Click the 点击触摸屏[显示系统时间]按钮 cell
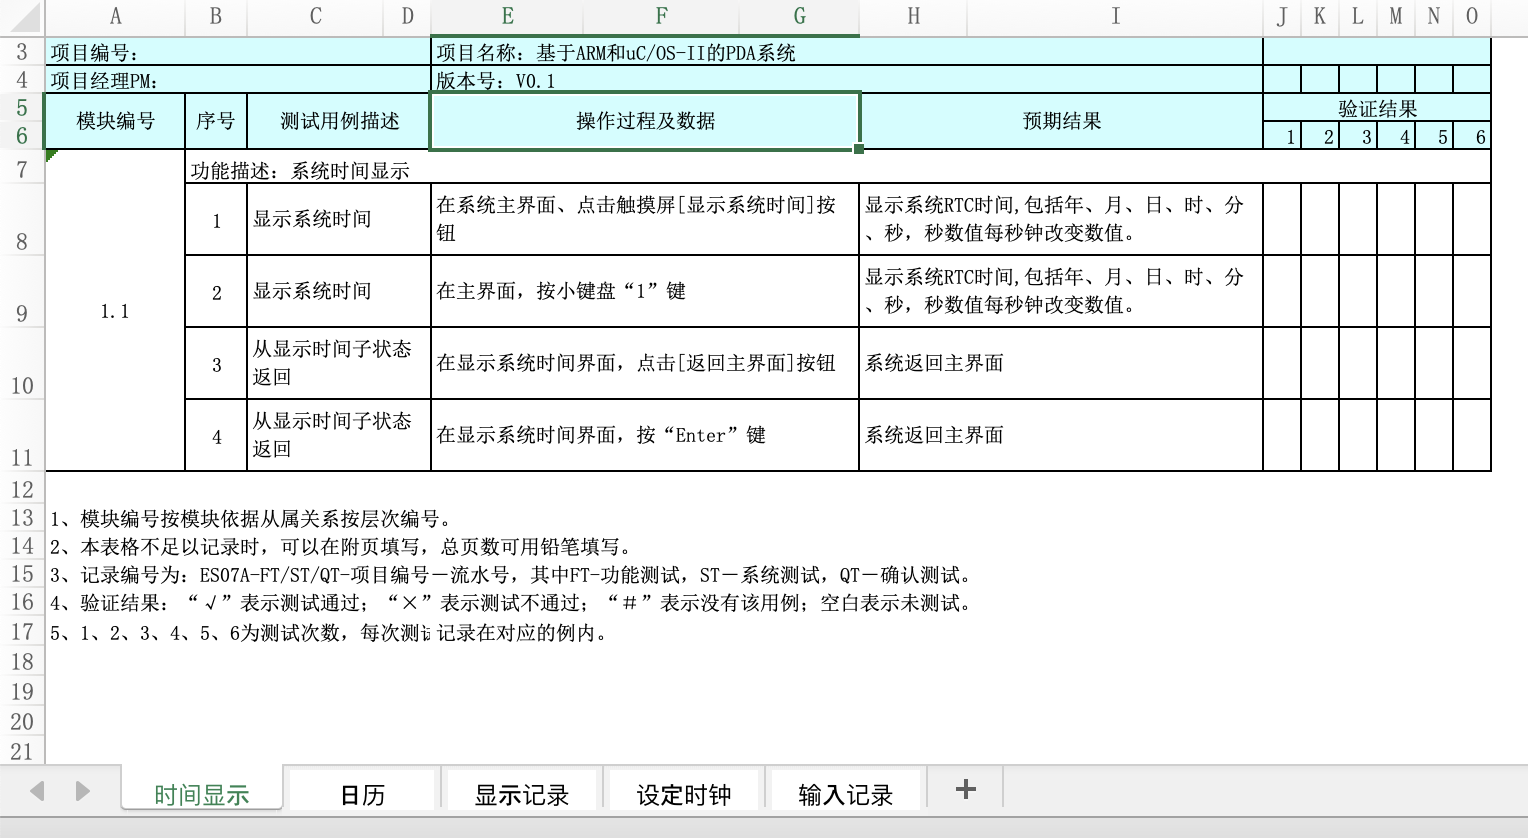Screen dimensions: 1528x838 (x=645, y=219)
